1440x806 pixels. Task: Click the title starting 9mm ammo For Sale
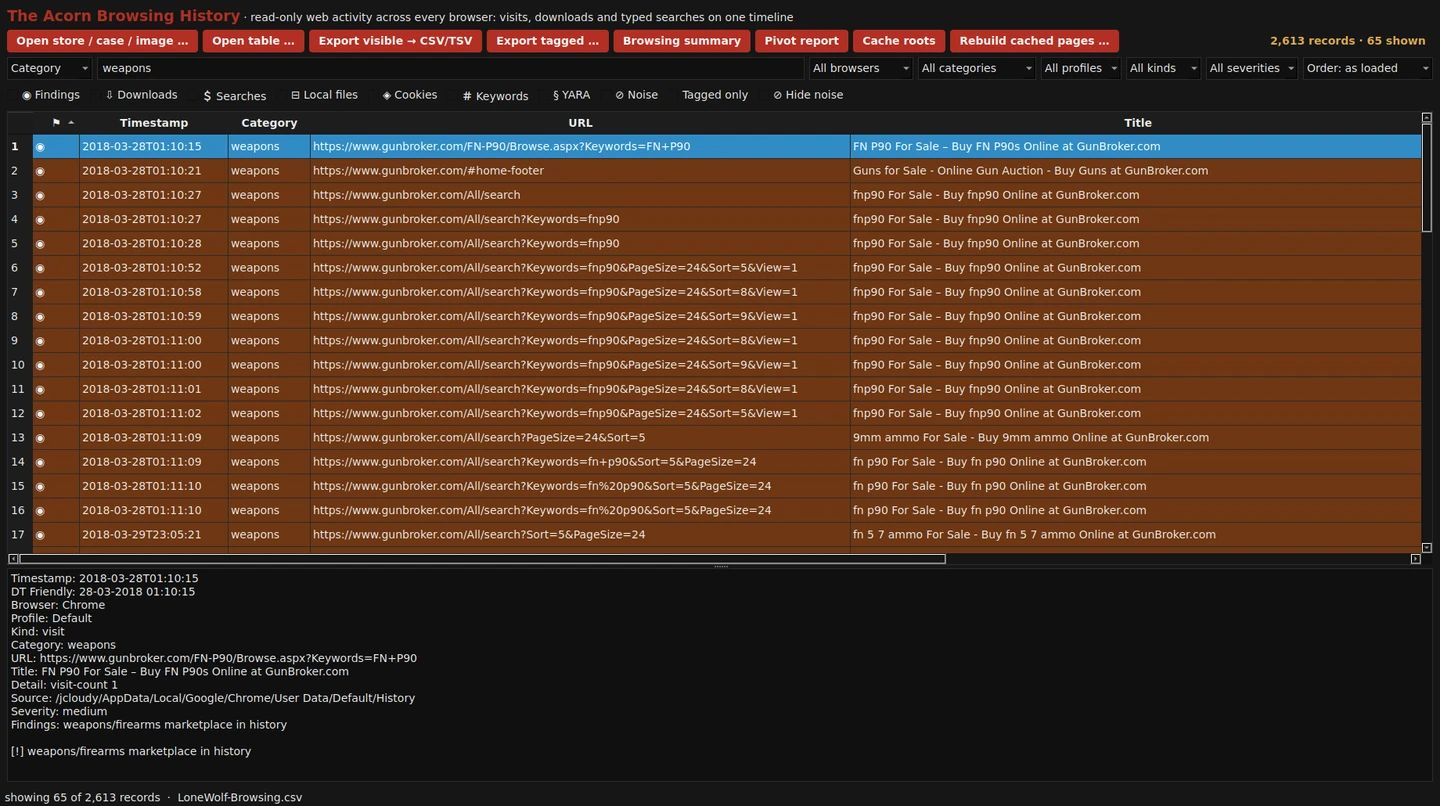pos(1136,438)
